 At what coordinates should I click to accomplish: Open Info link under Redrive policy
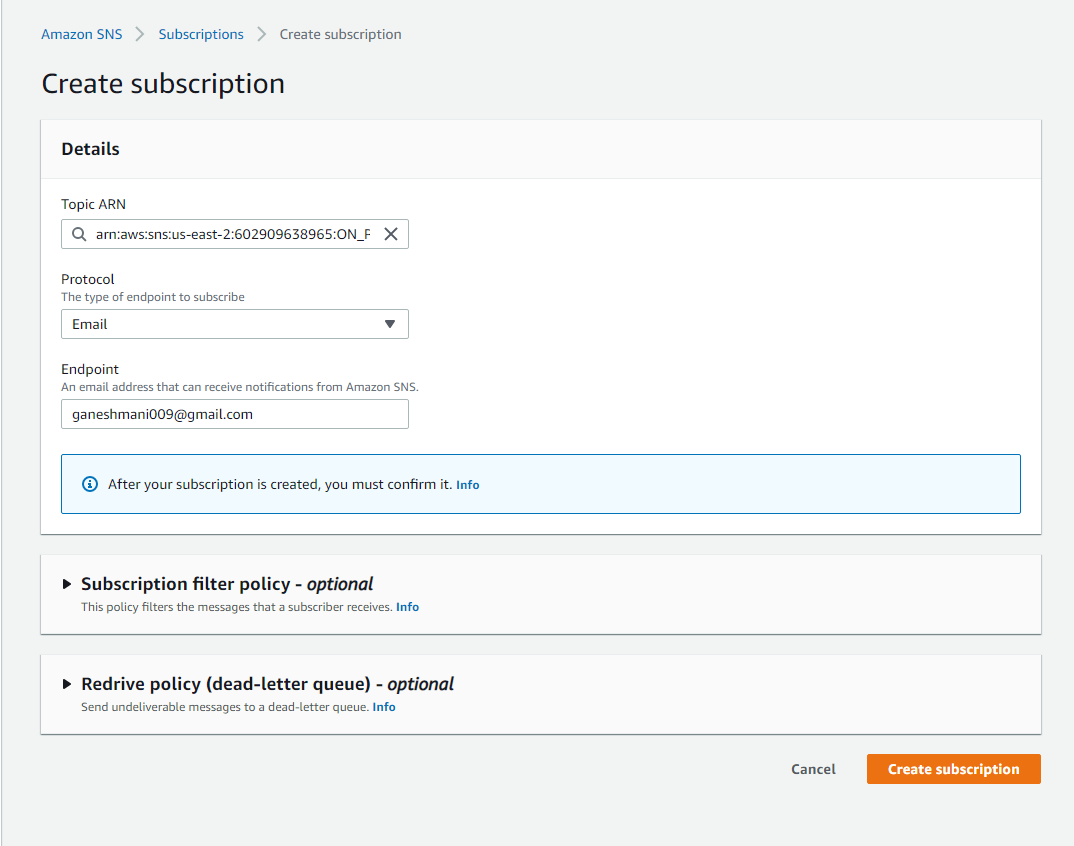[x=384, y=707]
